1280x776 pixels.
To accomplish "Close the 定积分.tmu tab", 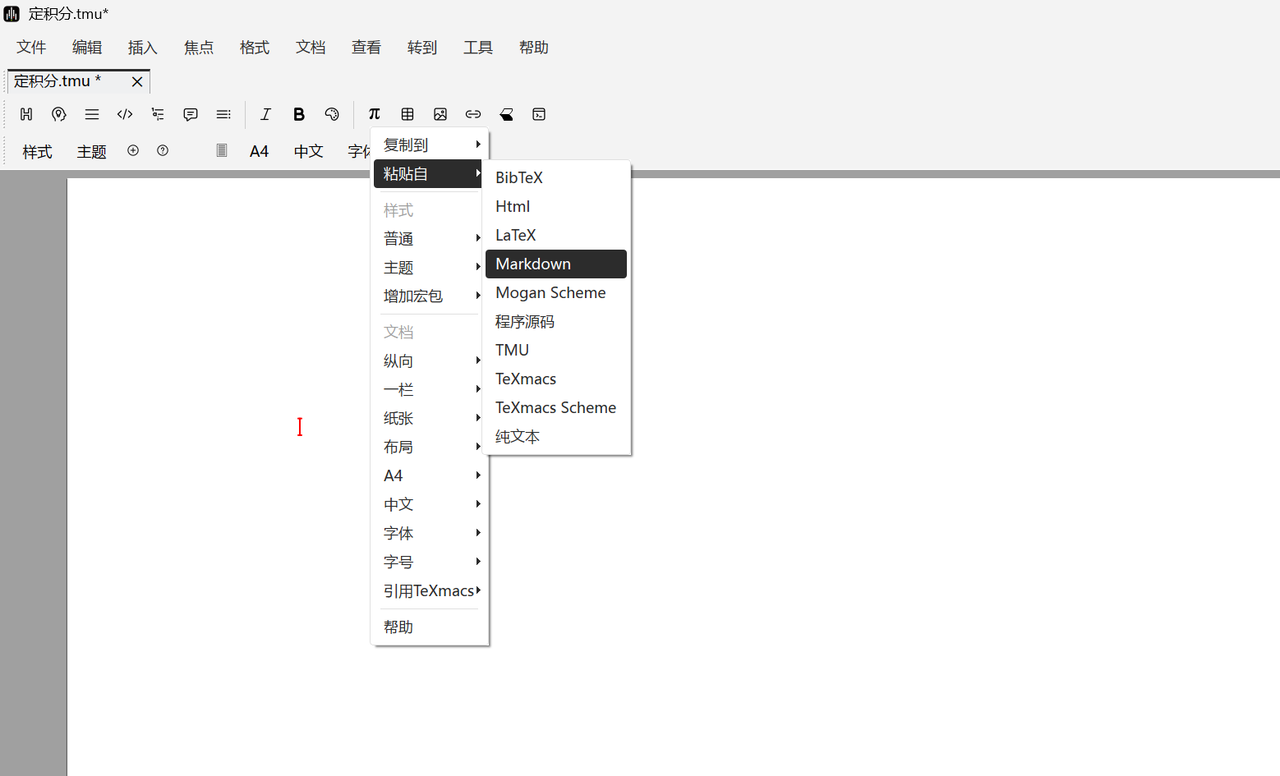I will [137, 81].
